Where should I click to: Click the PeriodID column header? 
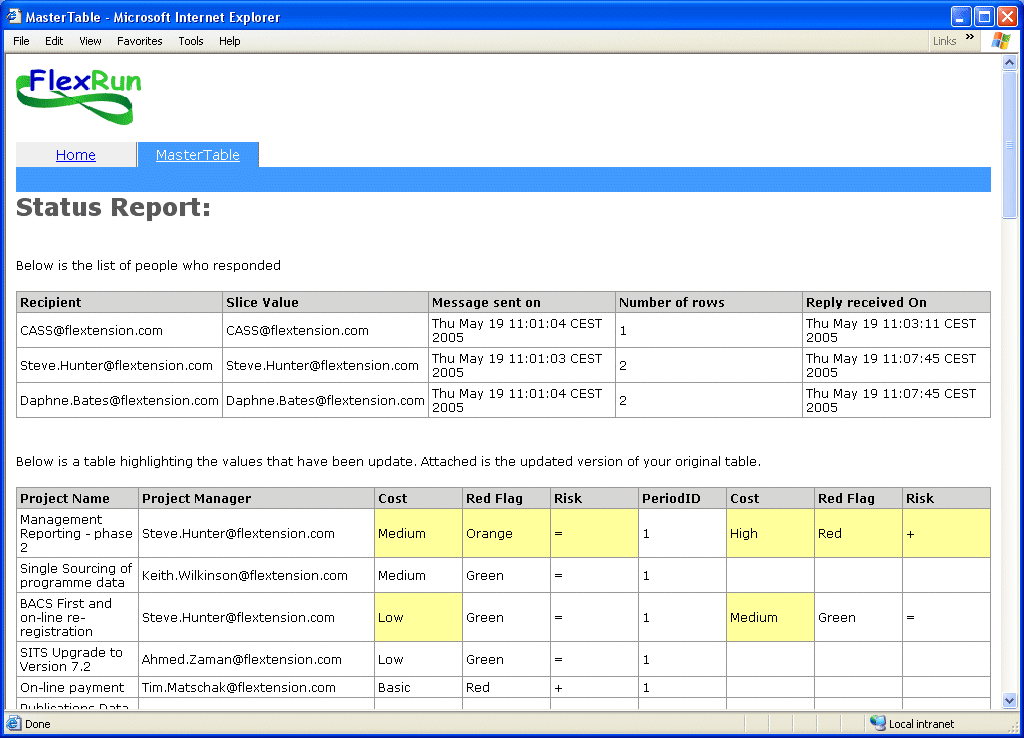682,498
